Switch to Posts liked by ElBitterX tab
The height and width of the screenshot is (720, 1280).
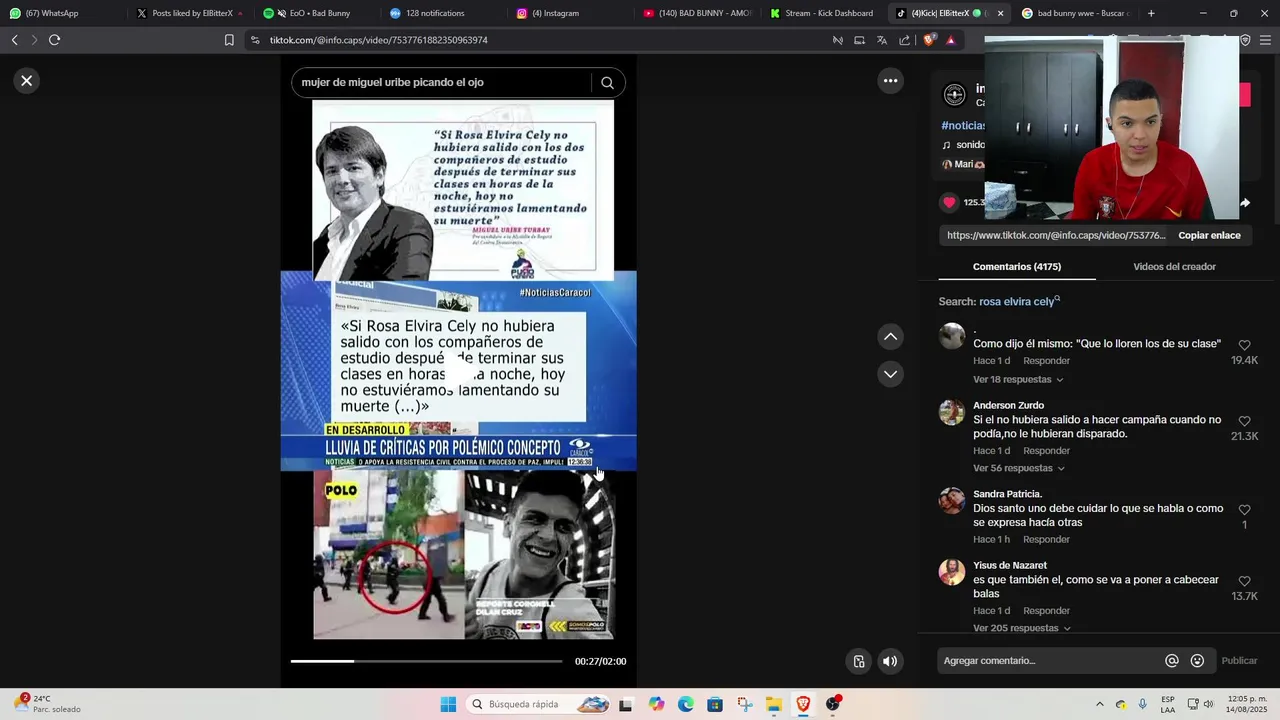(x=188, y=13)
